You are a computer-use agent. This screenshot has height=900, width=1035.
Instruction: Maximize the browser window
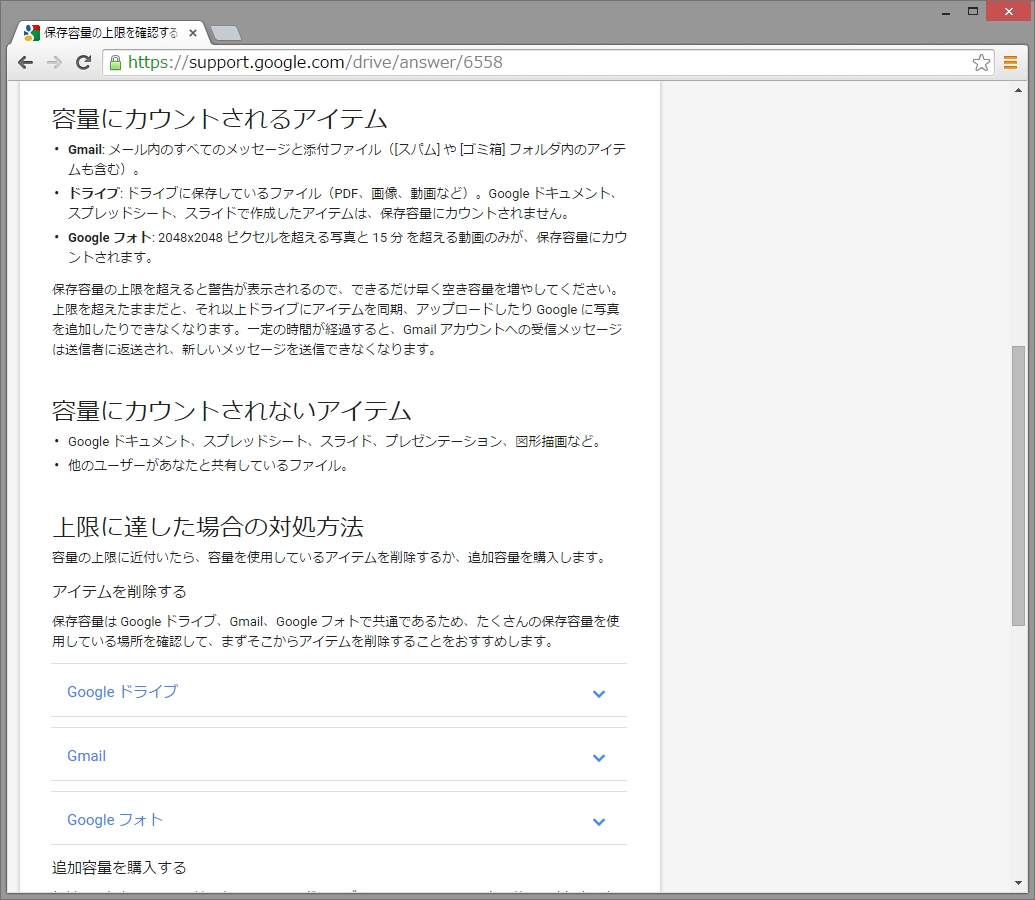(973, 11)
